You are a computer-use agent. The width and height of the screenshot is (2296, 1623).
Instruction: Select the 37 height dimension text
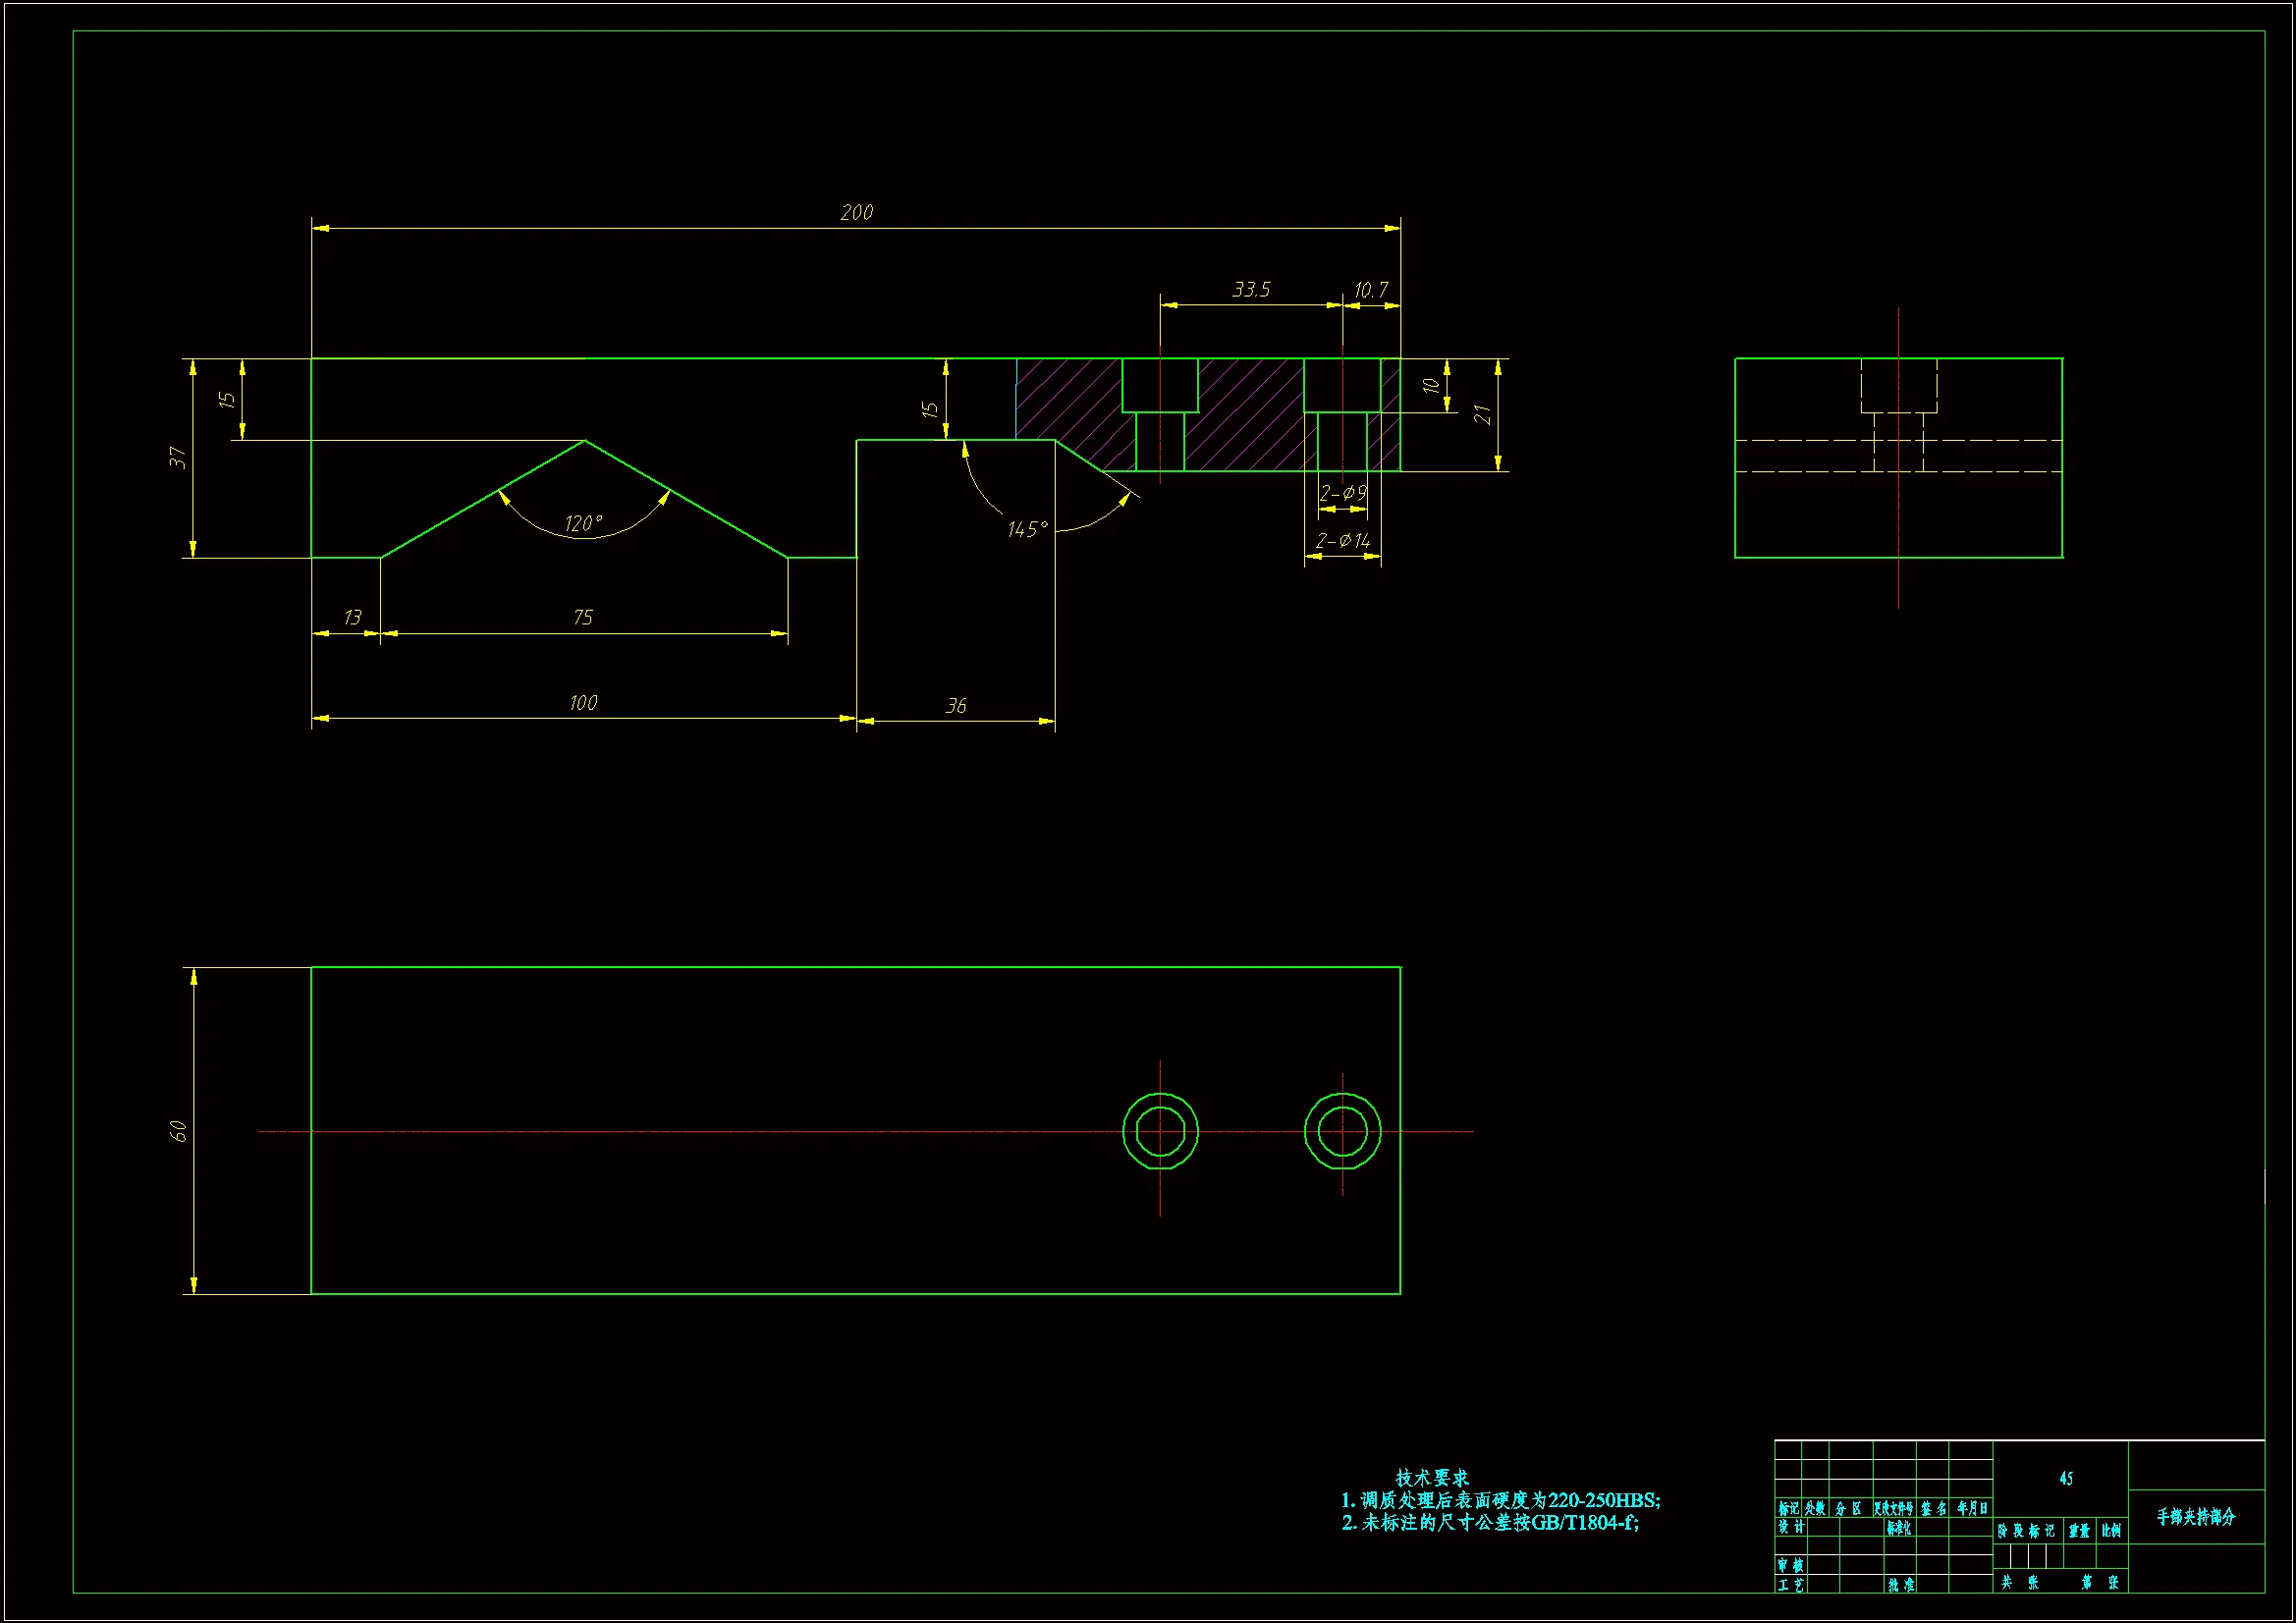tap(178, 458)
